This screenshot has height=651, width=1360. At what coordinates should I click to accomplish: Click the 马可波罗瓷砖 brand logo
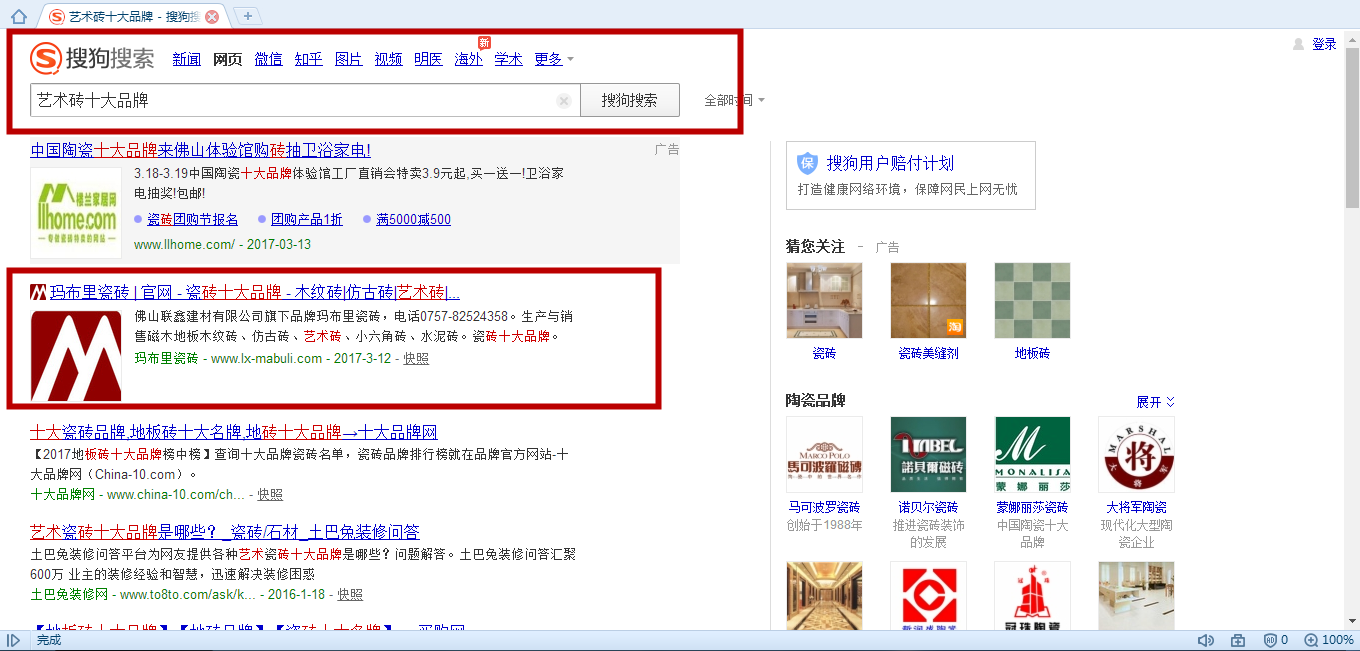coord(824,454)
